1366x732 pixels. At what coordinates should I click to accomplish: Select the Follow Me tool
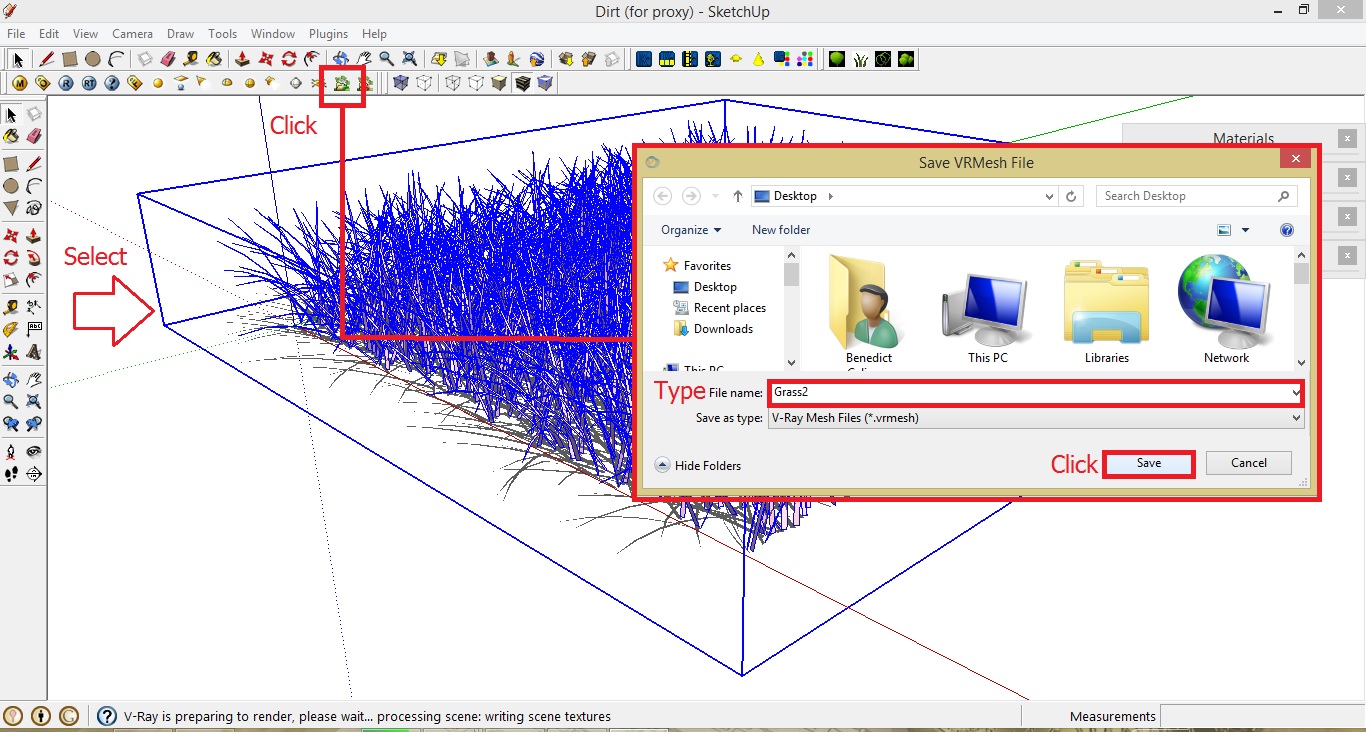point(34,258)
